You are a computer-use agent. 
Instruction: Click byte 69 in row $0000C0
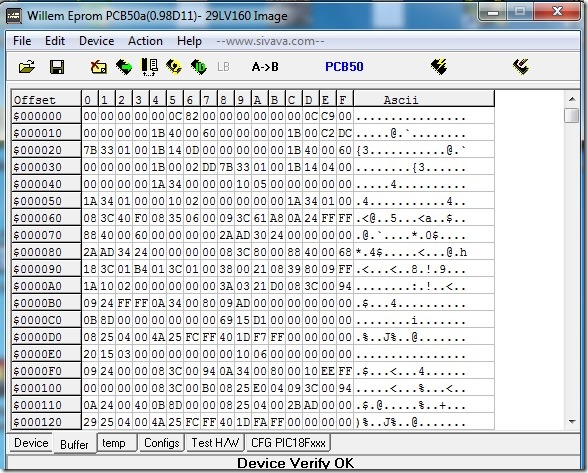tap(226, 320)
